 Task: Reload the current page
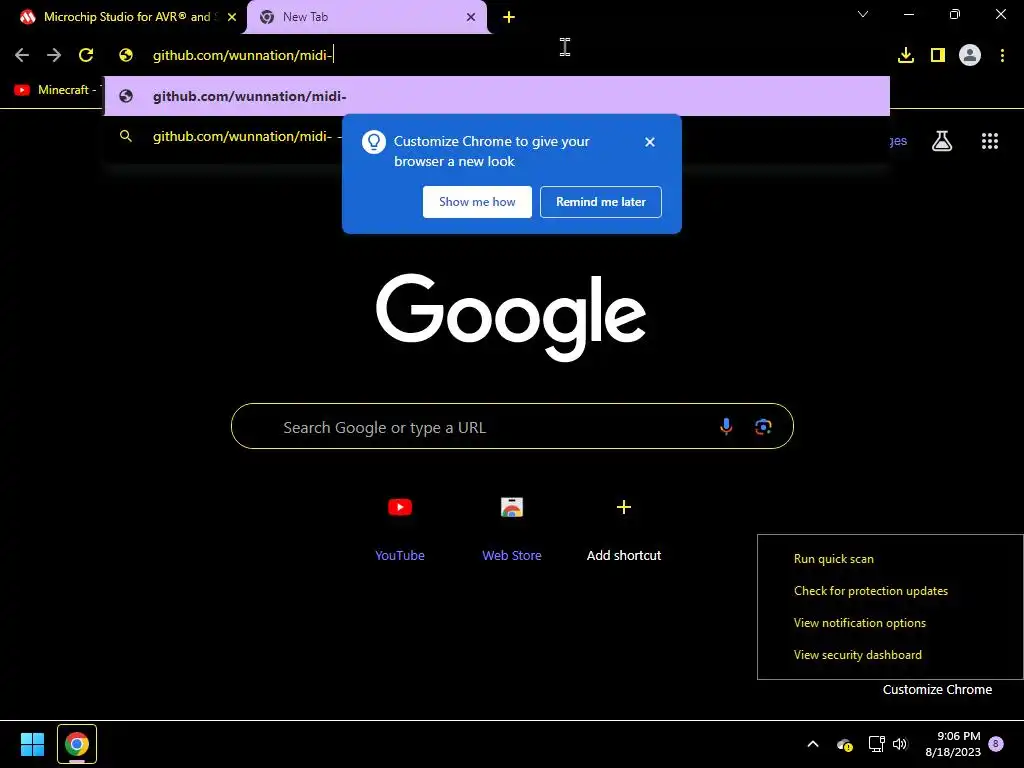coord(86,56)
